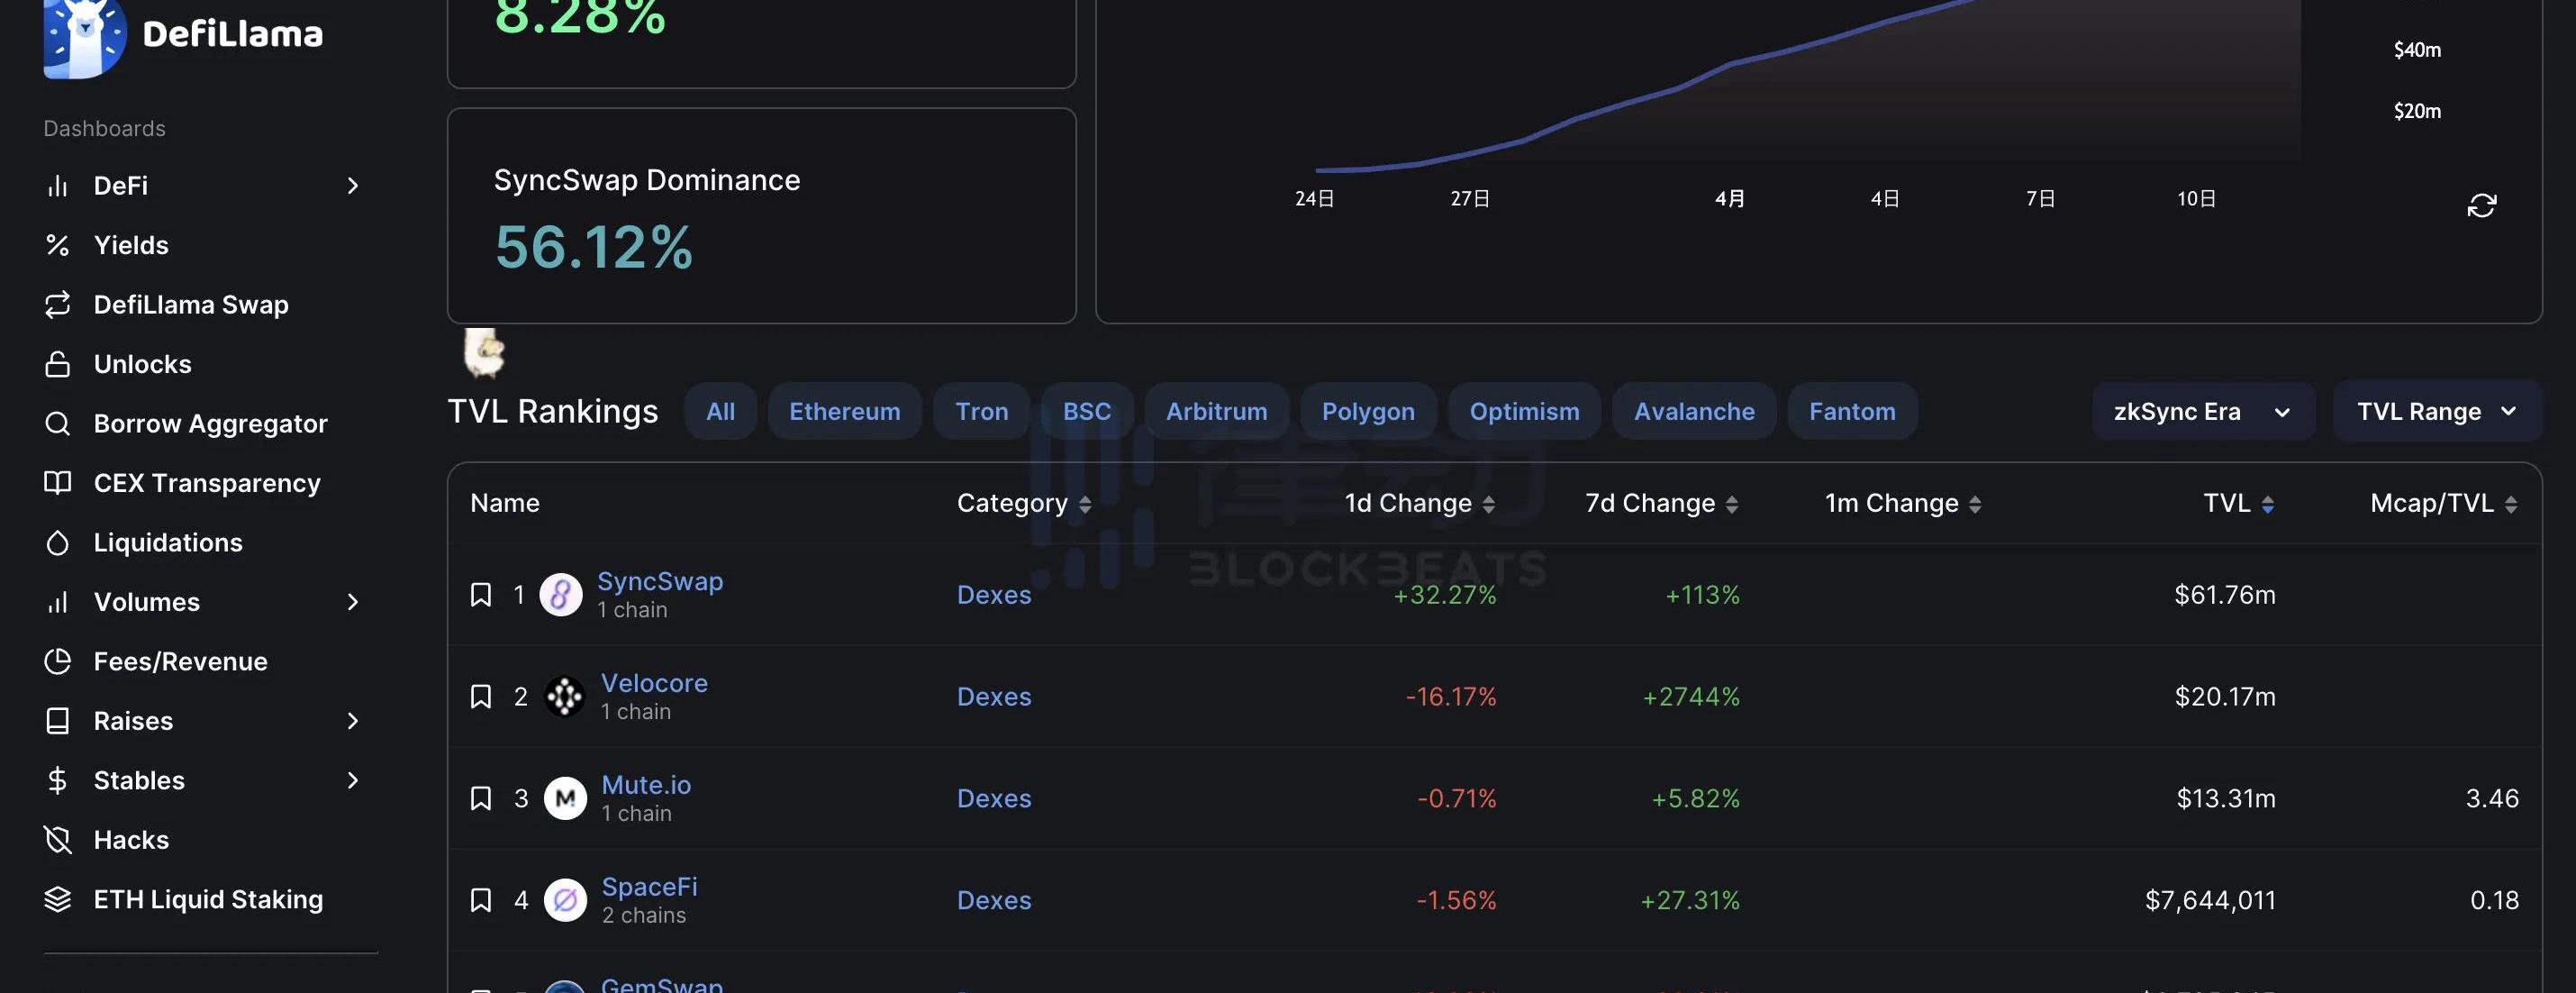2576x993 pixels.
Task: Open the zkSync Era chain dropdown
Action: [x=2202, y=412]
